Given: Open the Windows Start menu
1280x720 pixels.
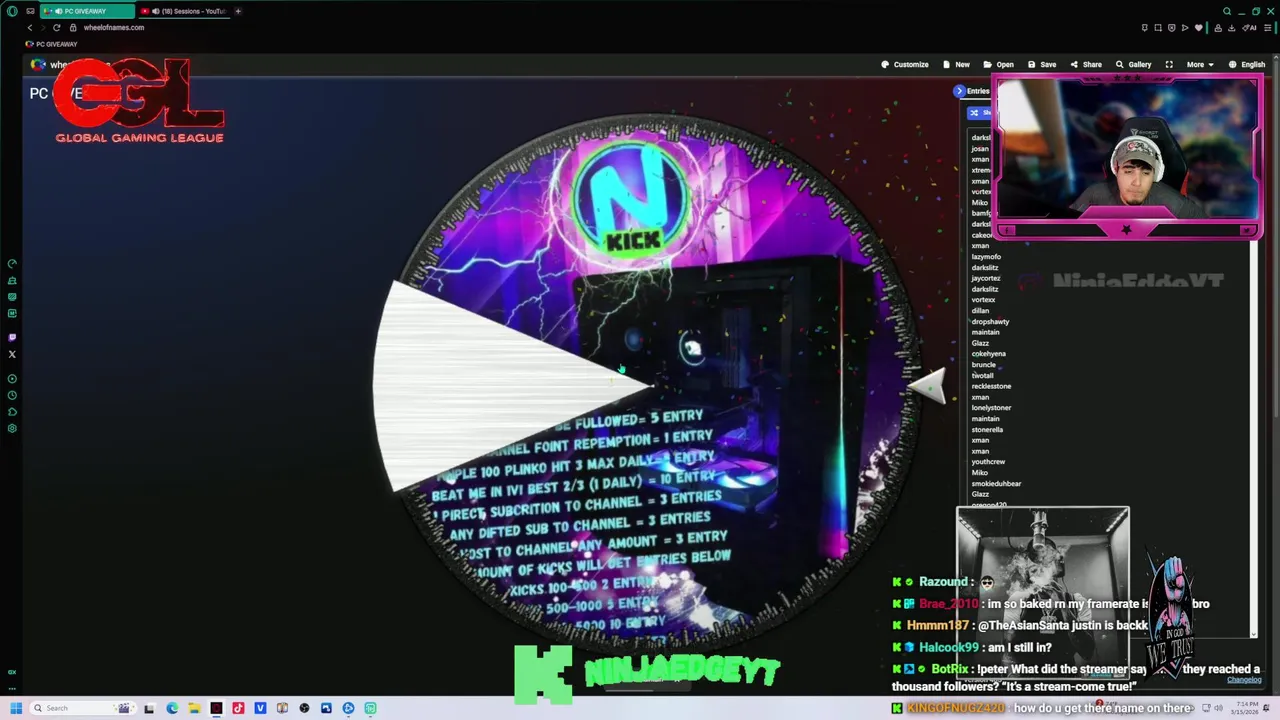Looking at the screenshot, I should click(16, 708).
